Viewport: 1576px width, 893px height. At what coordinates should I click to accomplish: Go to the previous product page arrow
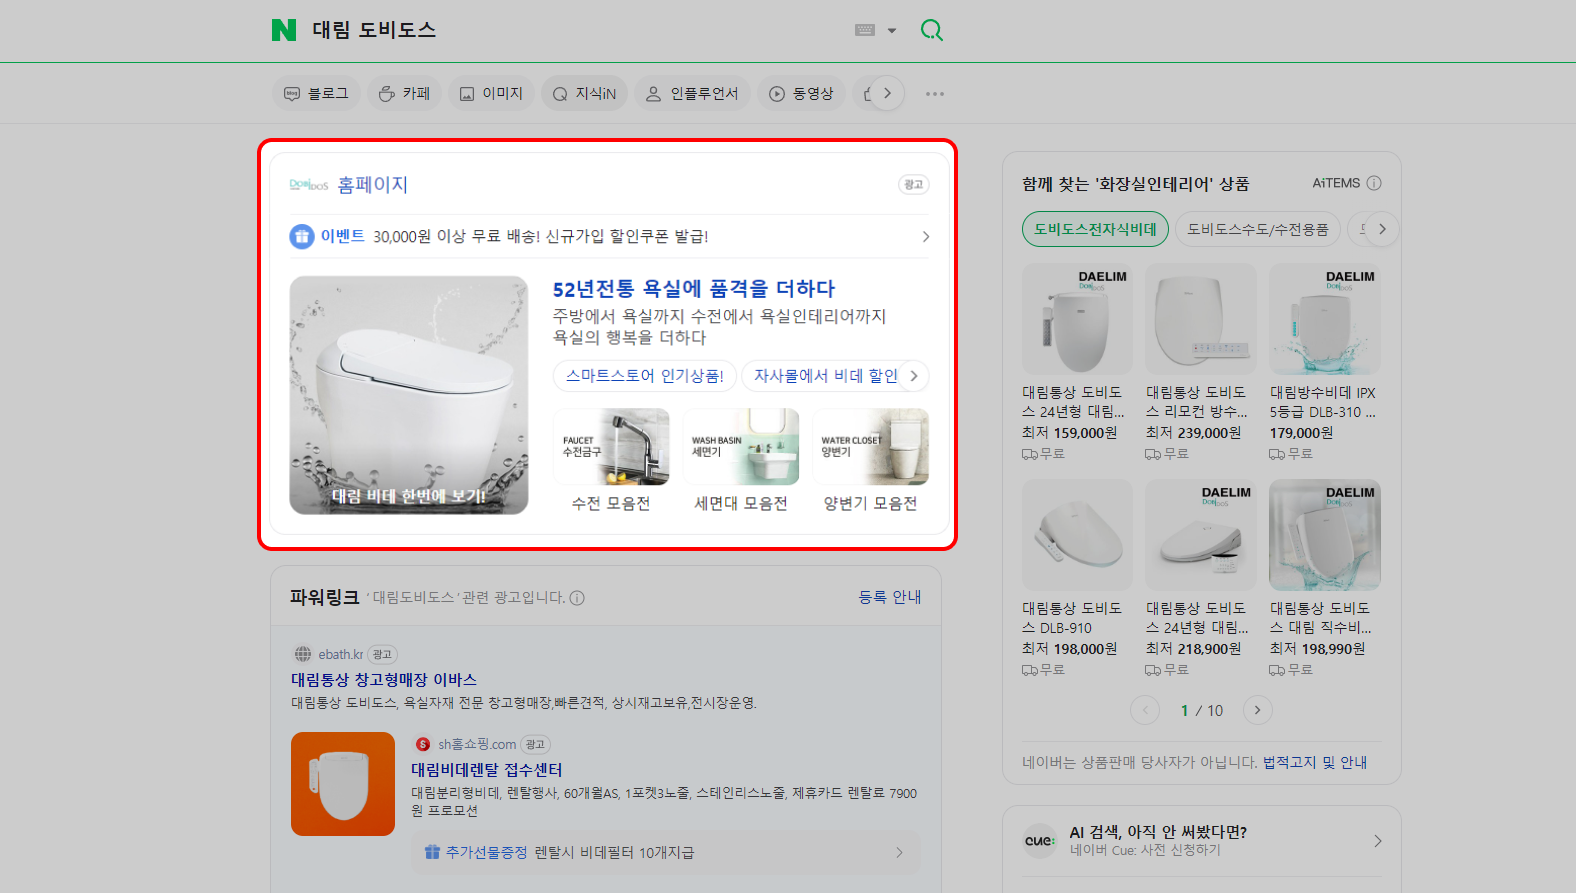[1145, 710]
